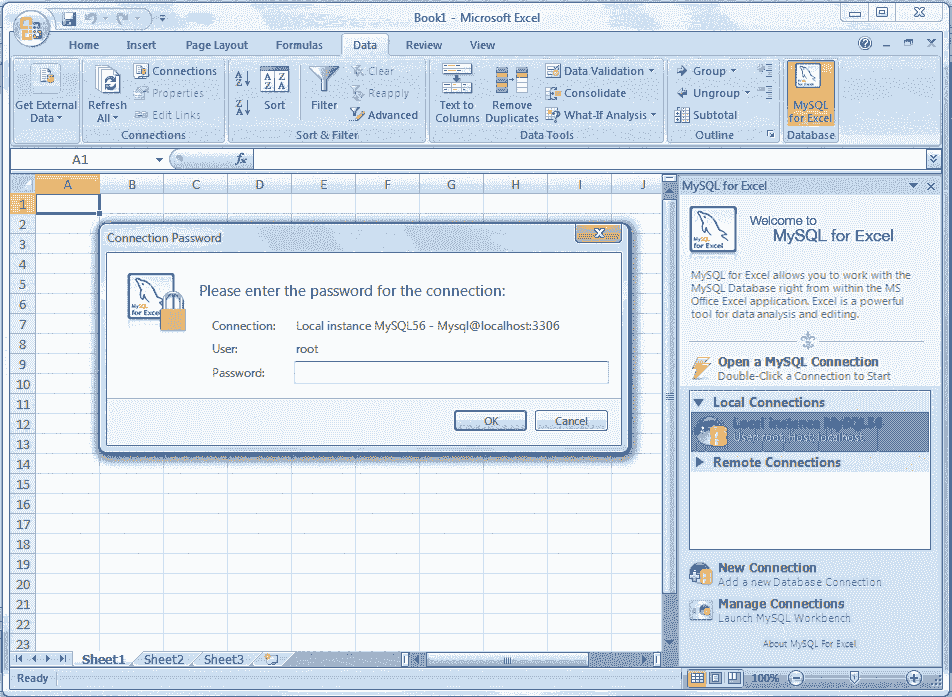Open the Data Validation dropdown
Screen dimensions: 952x697
pyautogui.click(x=597, y=71)
